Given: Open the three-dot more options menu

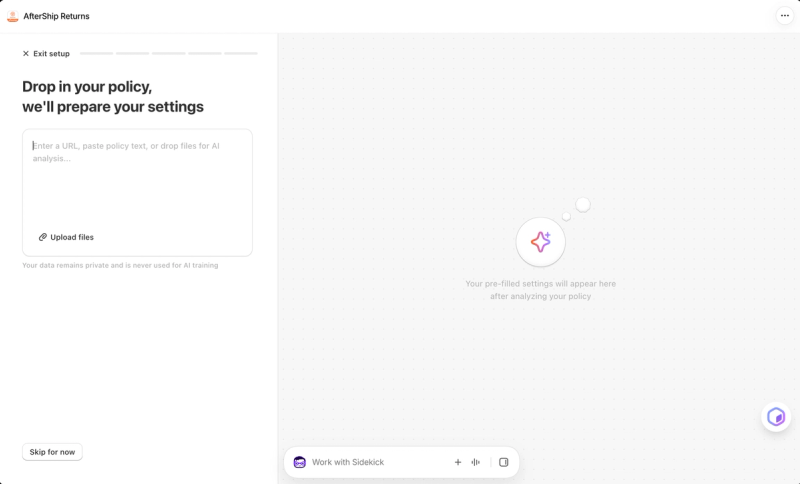Looking at the screenshot, I should (785, 16).
